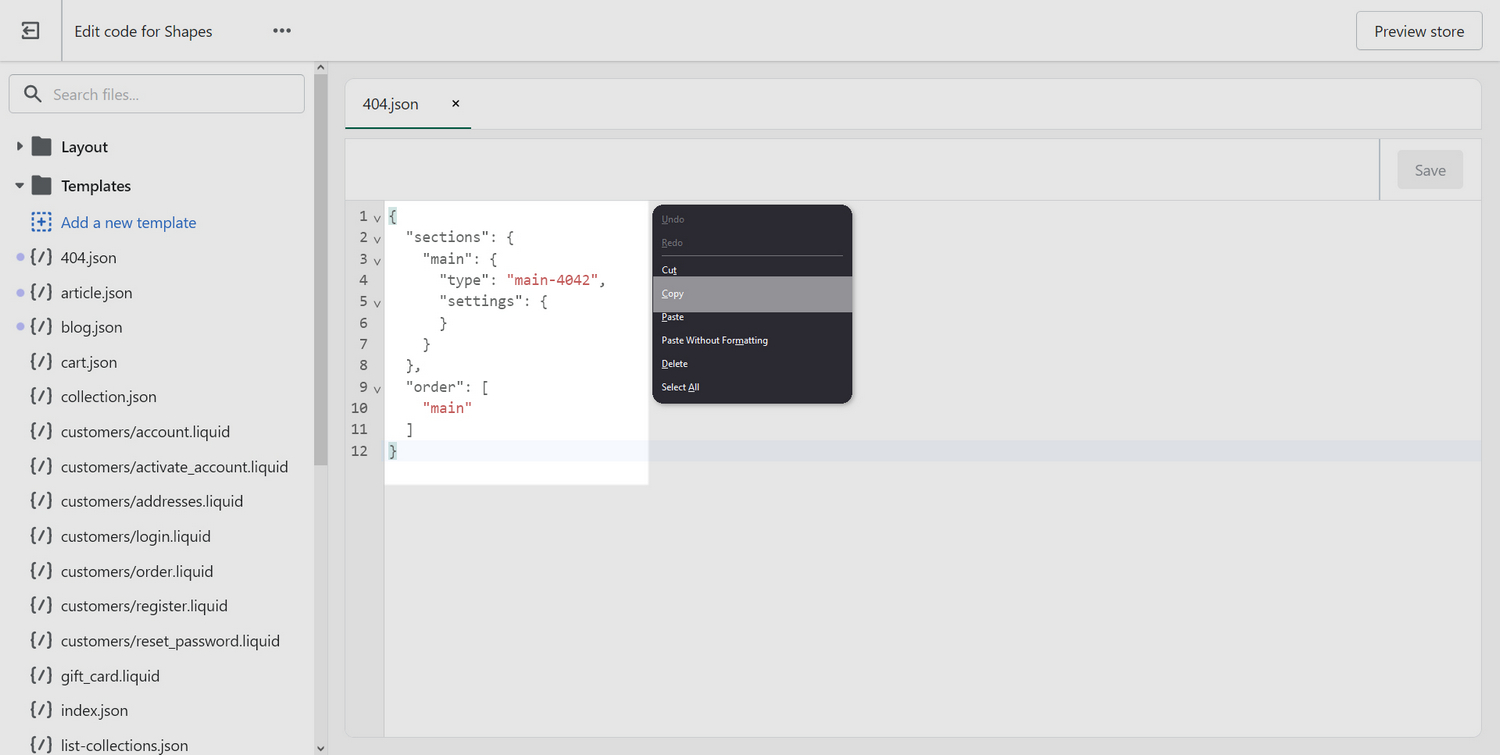This screenshot has width=1500, height=755.
Task: Open the three-dots more actions menu
Action: [282, 31]
